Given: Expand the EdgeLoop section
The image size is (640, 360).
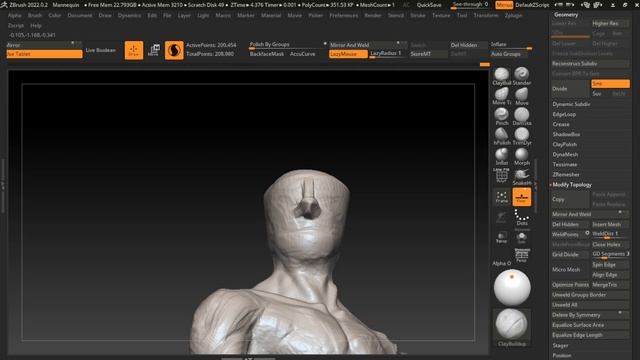Looking at the screenshot, I should [x=564, y=114].
